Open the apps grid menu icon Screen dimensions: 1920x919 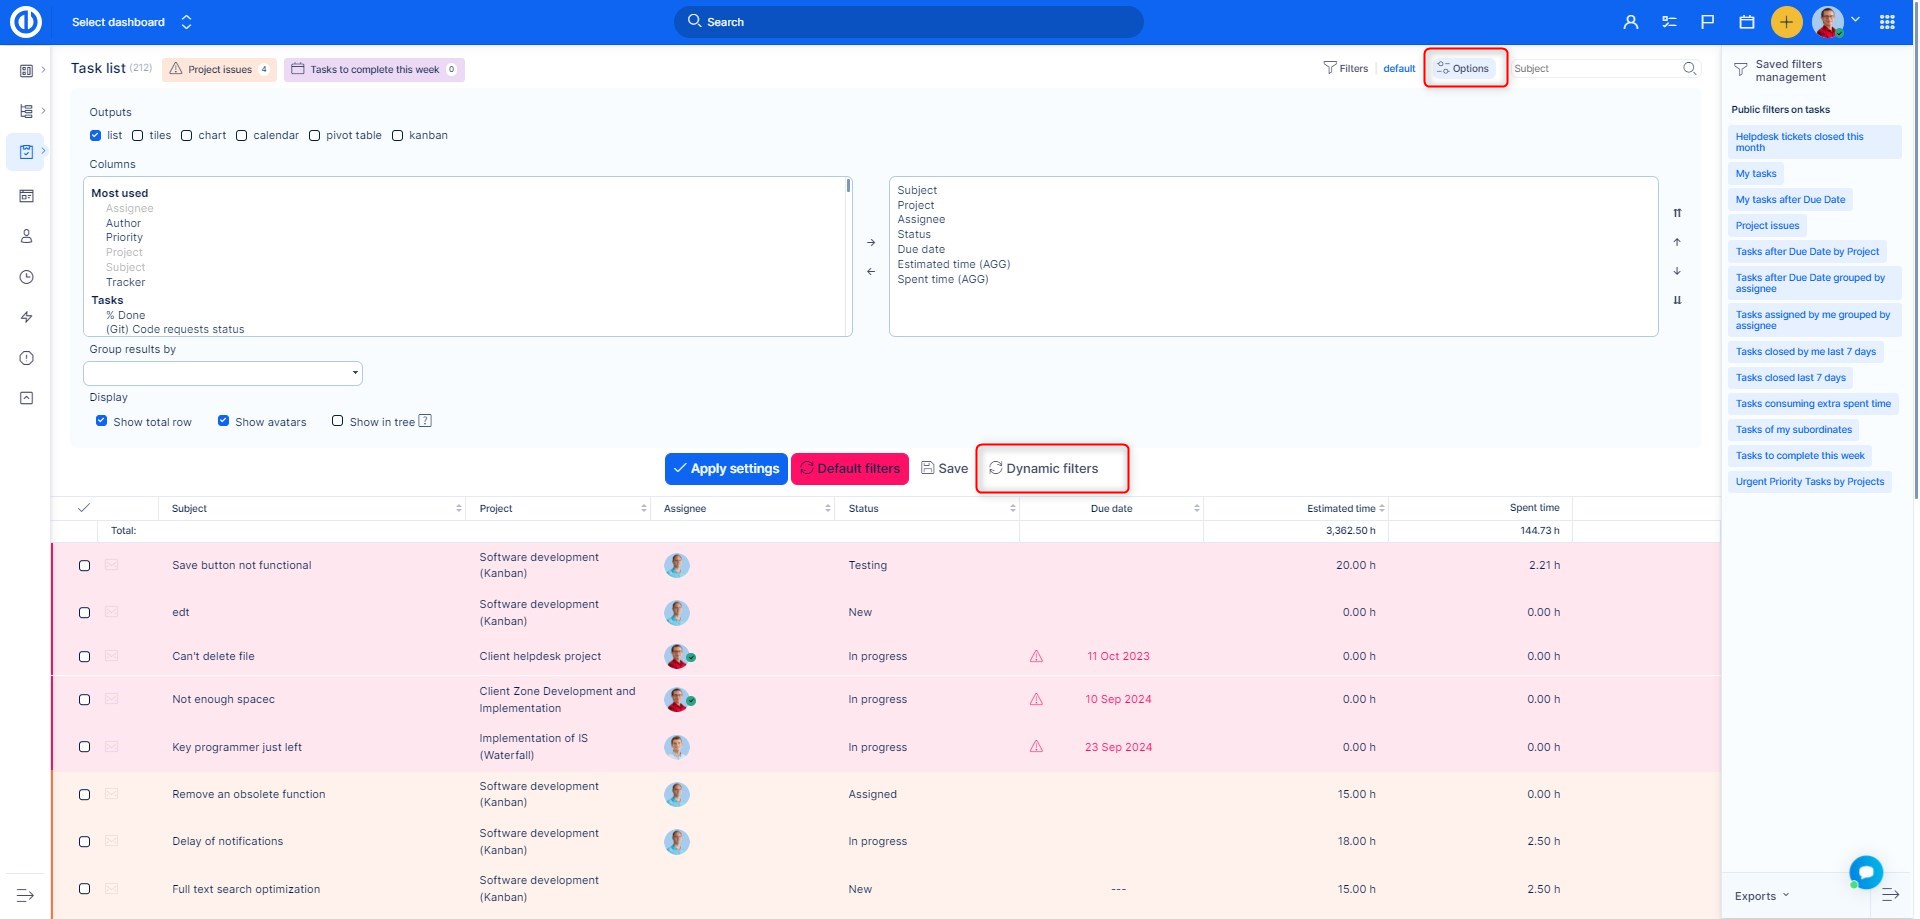tap(1887, 22)
